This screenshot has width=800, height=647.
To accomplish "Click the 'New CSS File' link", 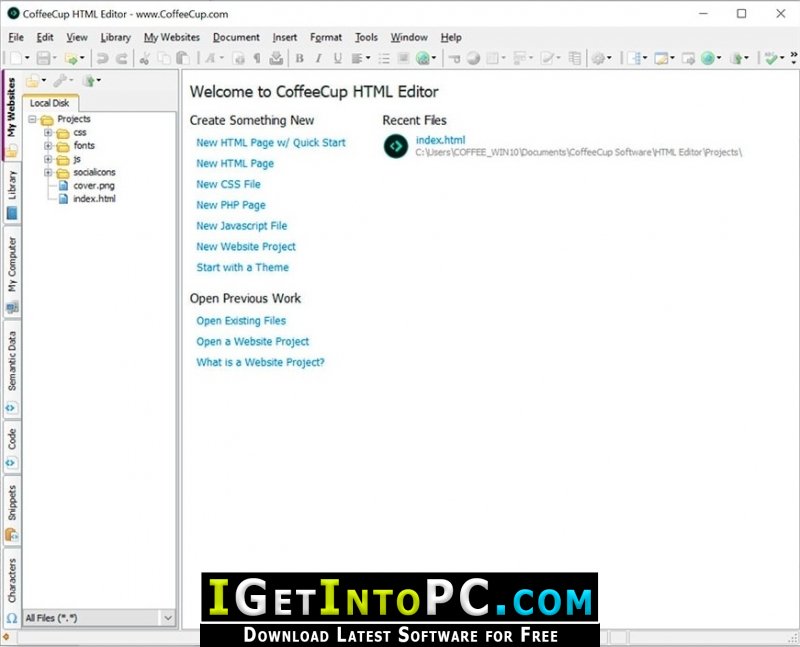I will 229,184.
